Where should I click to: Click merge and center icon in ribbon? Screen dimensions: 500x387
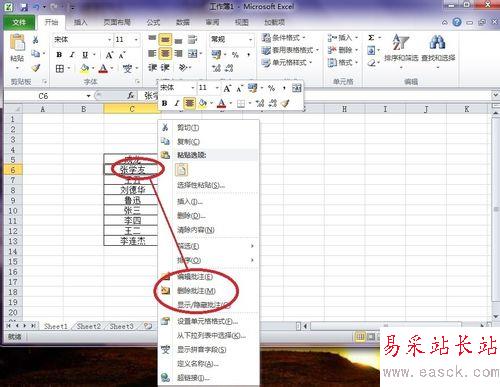point(193,53)
